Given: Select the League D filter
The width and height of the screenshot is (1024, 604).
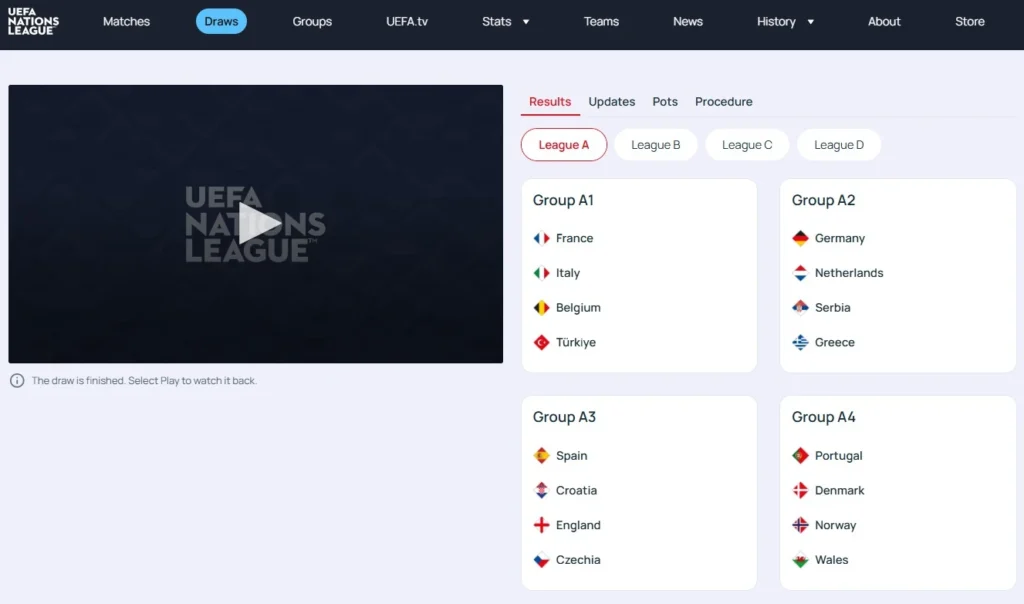Looking at the screenshot, I should point(839,145).
